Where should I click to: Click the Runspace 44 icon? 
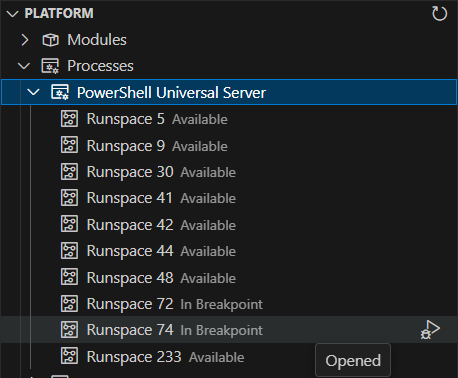click(x=69, y=251)
